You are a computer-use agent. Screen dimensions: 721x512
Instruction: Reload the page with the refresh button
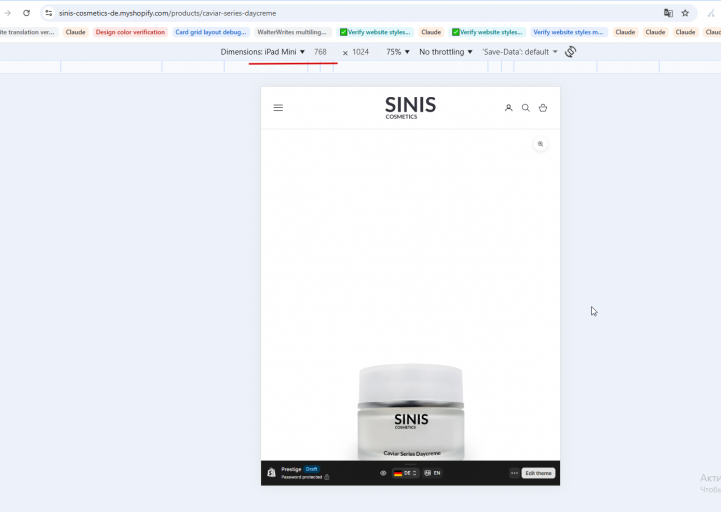[x=27, y=13]
